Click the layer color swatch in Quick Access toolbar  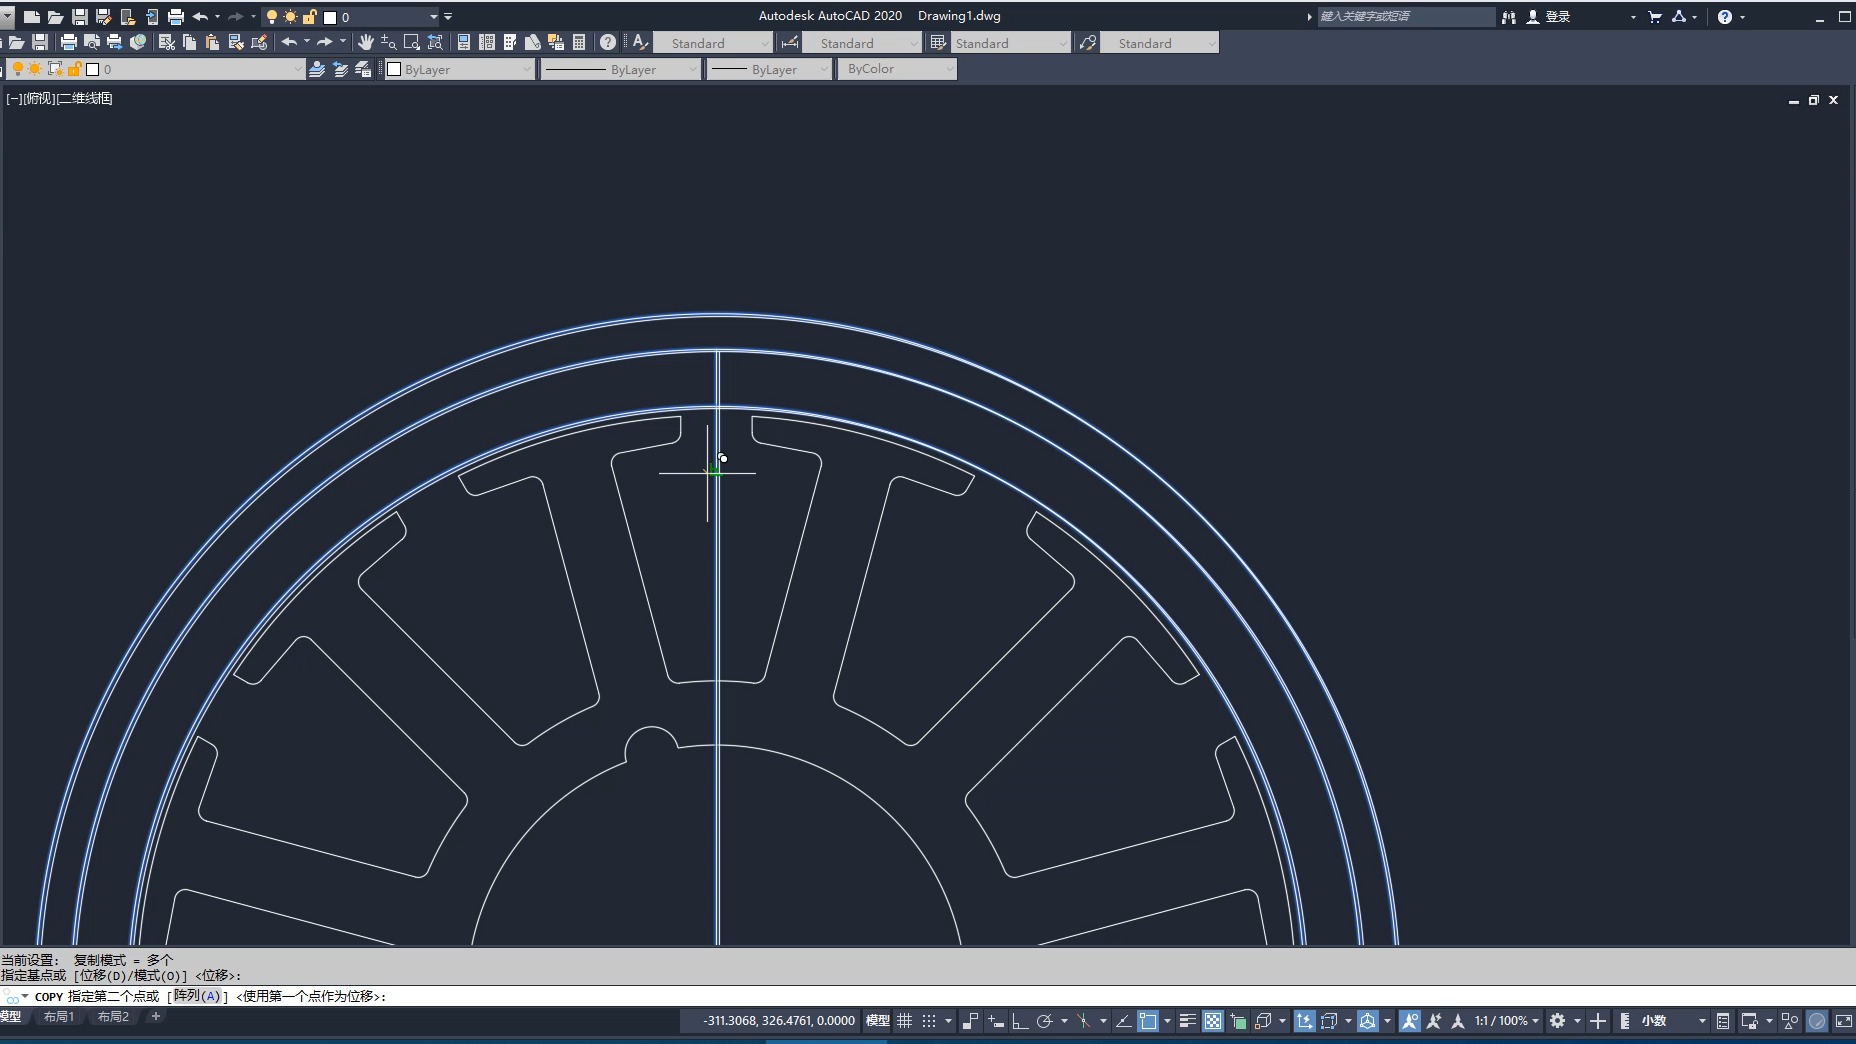[330, 17]
